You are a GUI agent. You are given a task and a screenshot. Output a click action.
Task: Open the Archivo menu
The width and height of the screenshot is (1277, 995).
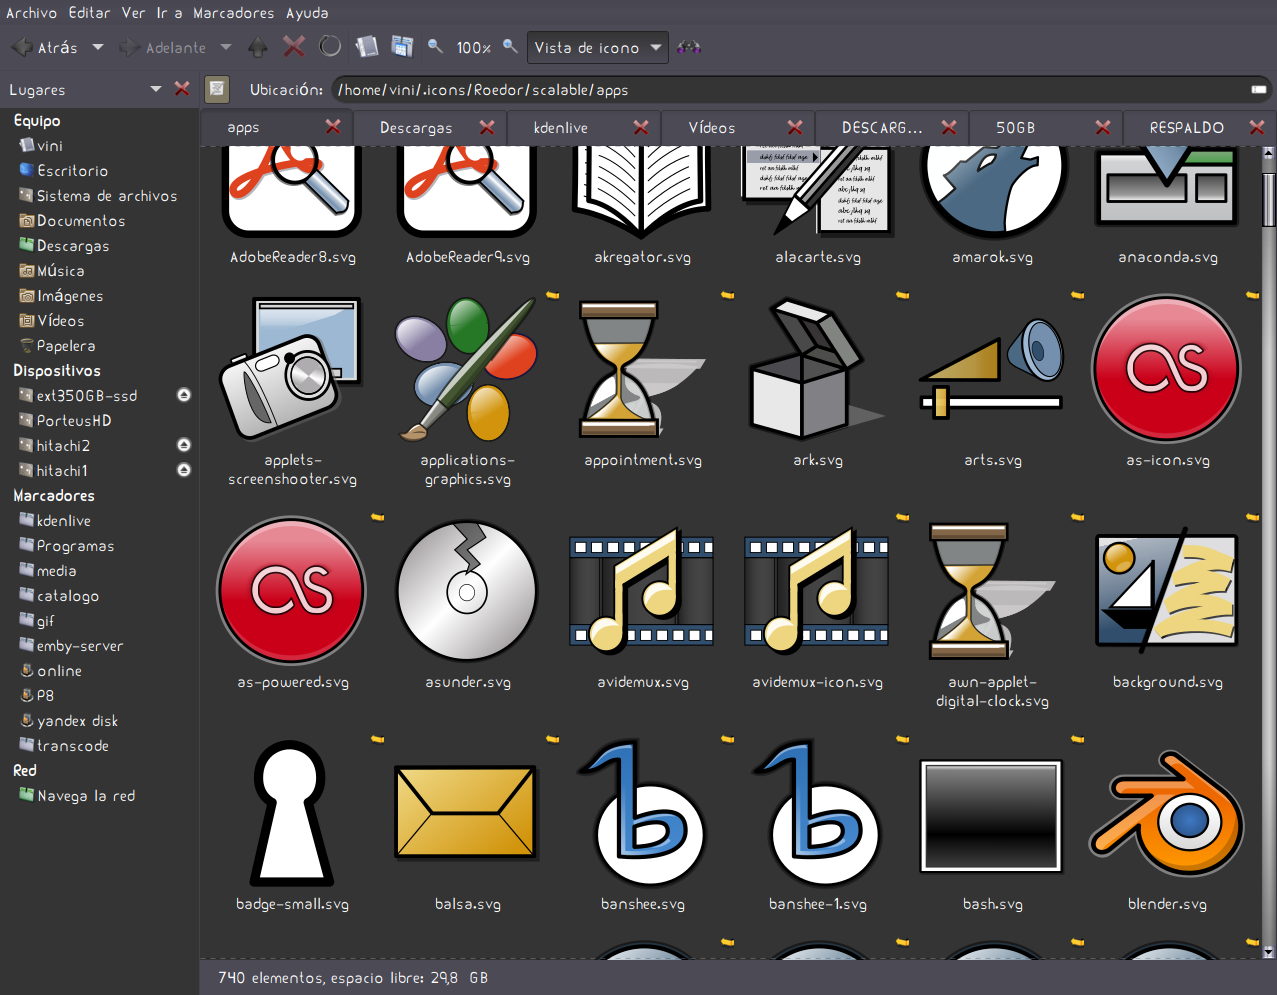pos(32,13)
